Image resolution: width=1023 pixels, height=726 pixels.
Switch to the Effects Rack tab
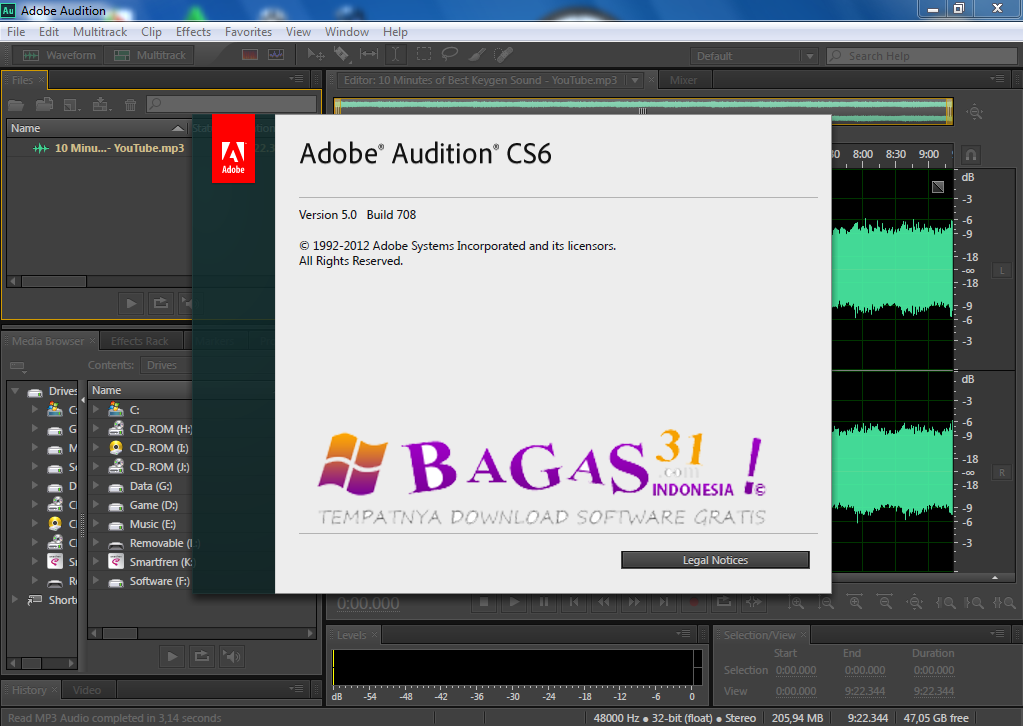(140, 341)
